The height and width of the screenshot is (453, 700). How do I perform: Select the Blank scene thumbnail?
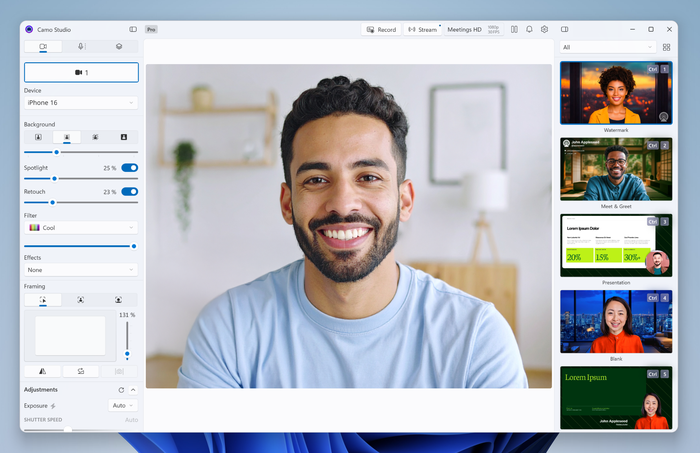616,321
